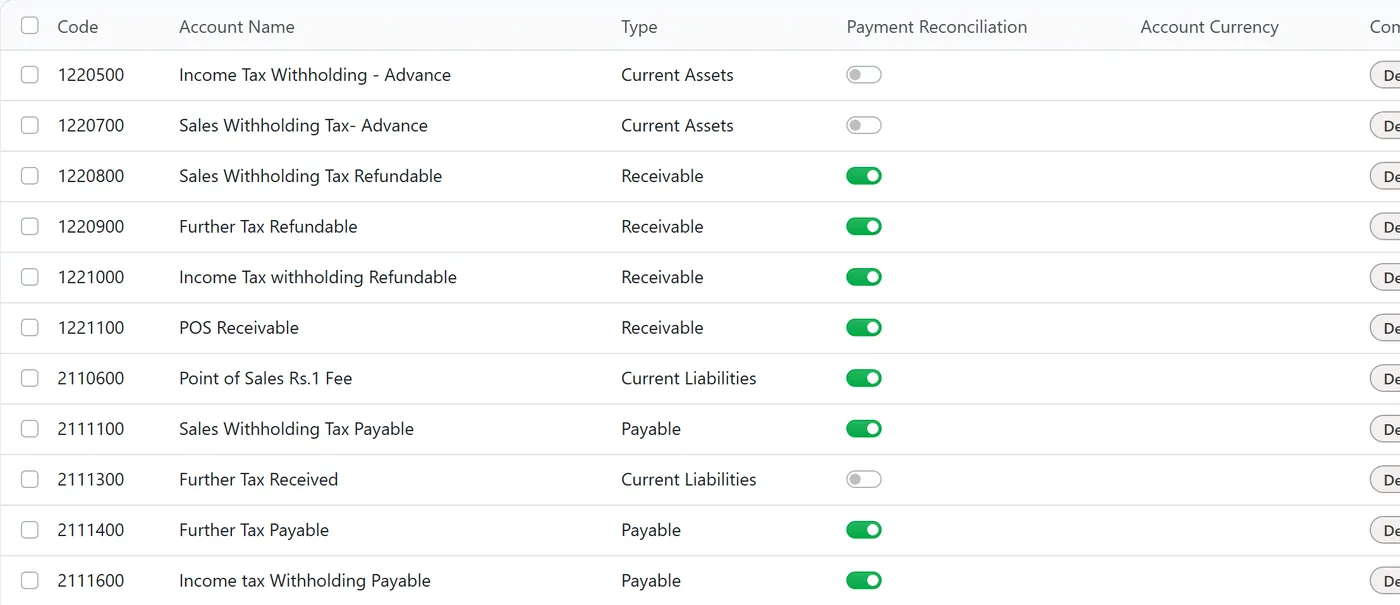The width and height of the screenshot is (1400, 605).
Task: Check the Further Tax Received row checkbox
Action: (30, 479)
